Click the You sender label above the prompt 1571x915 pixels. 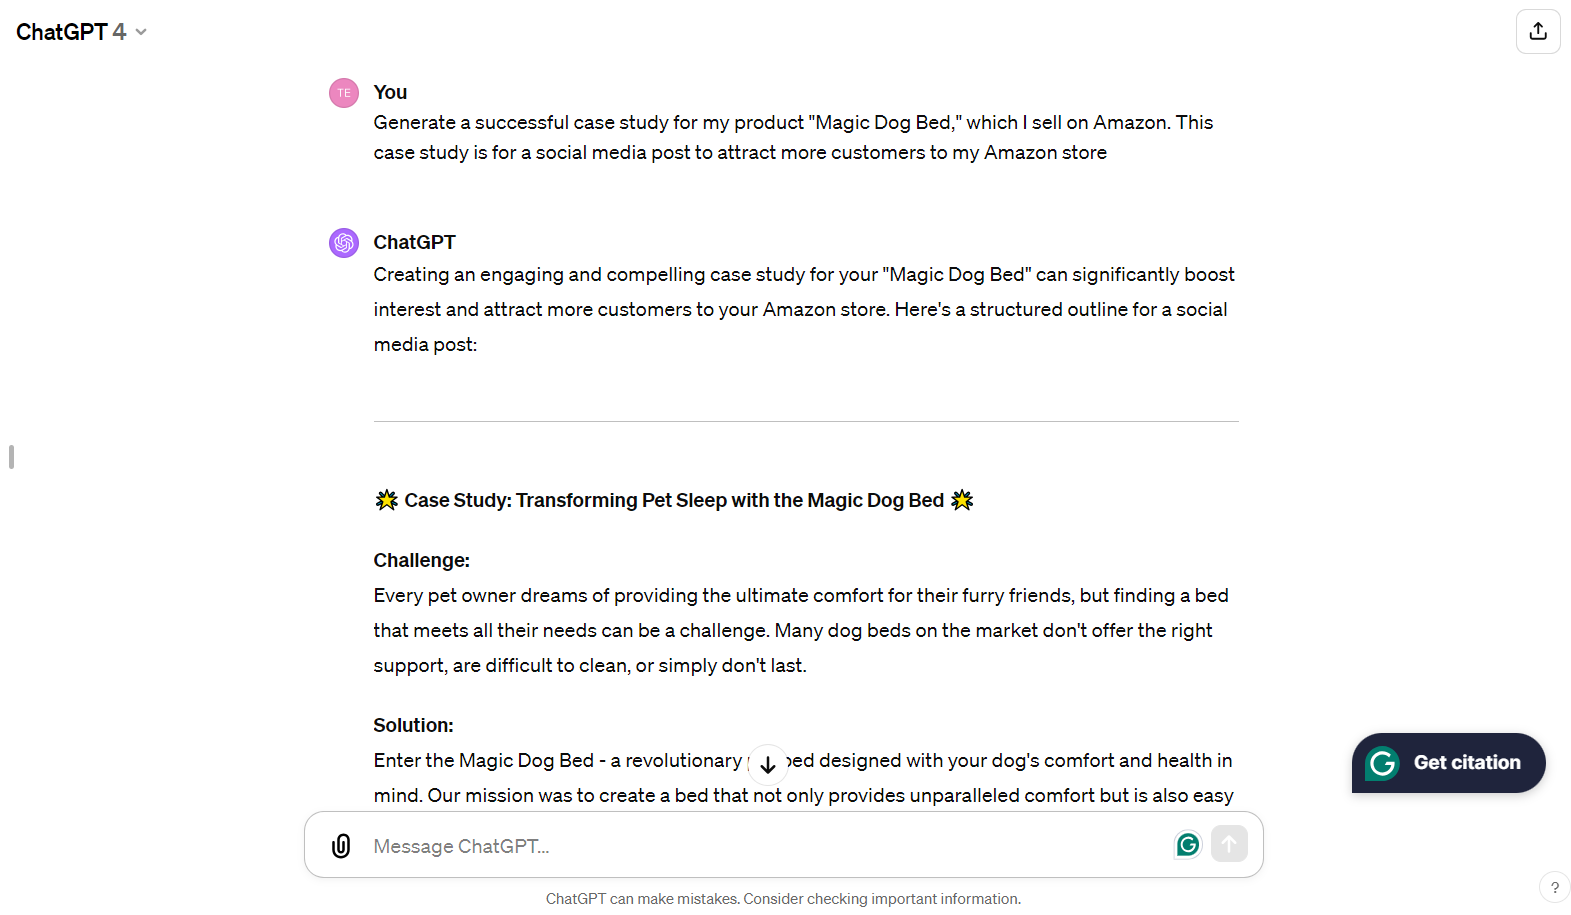389,92
